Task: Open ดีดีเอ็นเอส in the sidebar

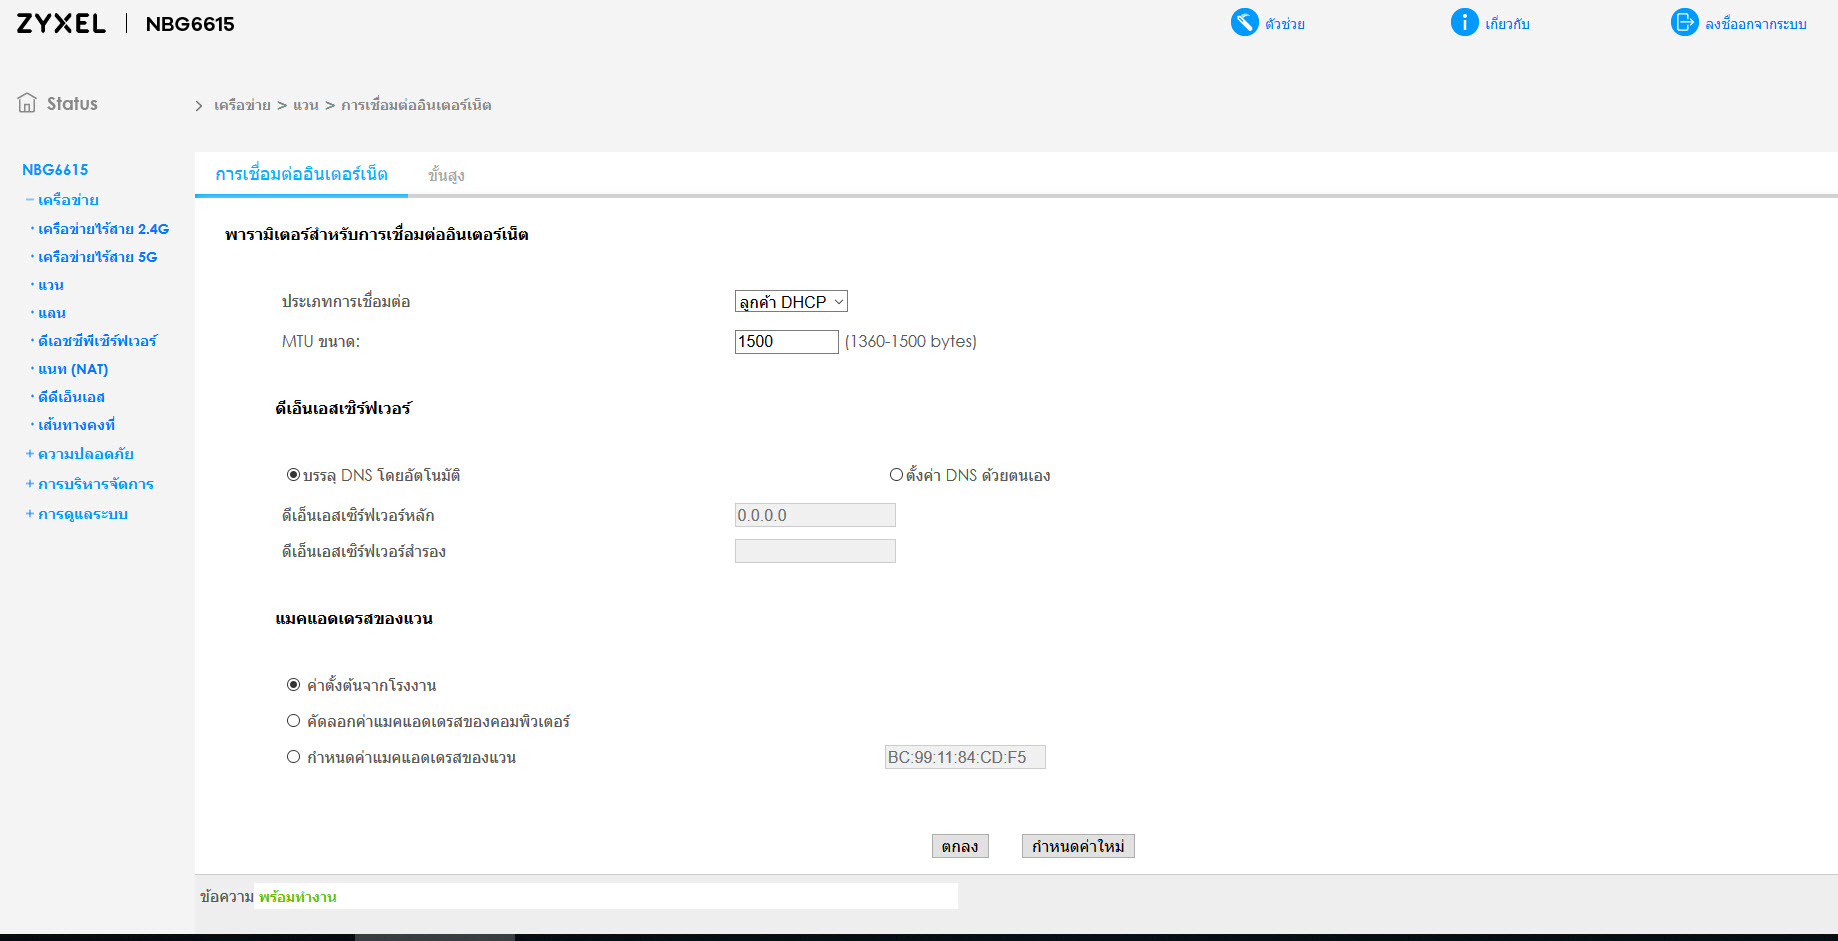Action: (71, 397)
